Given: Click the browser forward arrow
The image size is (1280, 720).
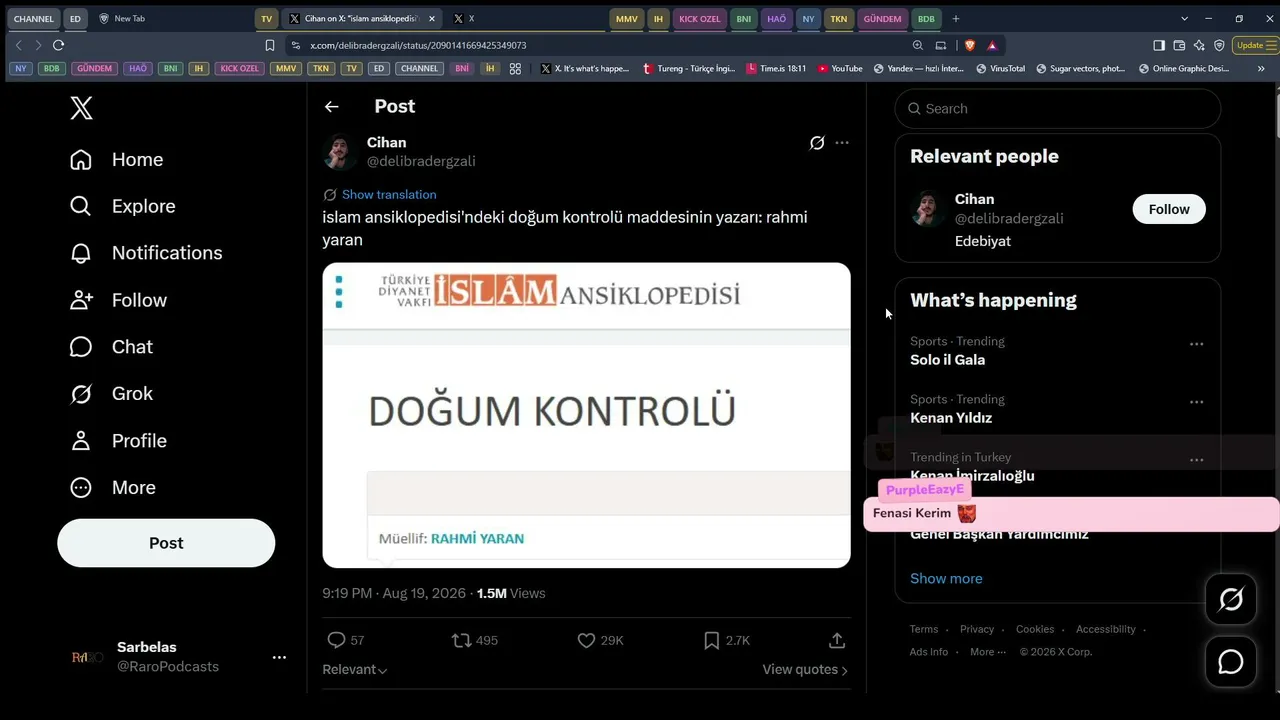Looking at the screenshot, I should point(38,45).
